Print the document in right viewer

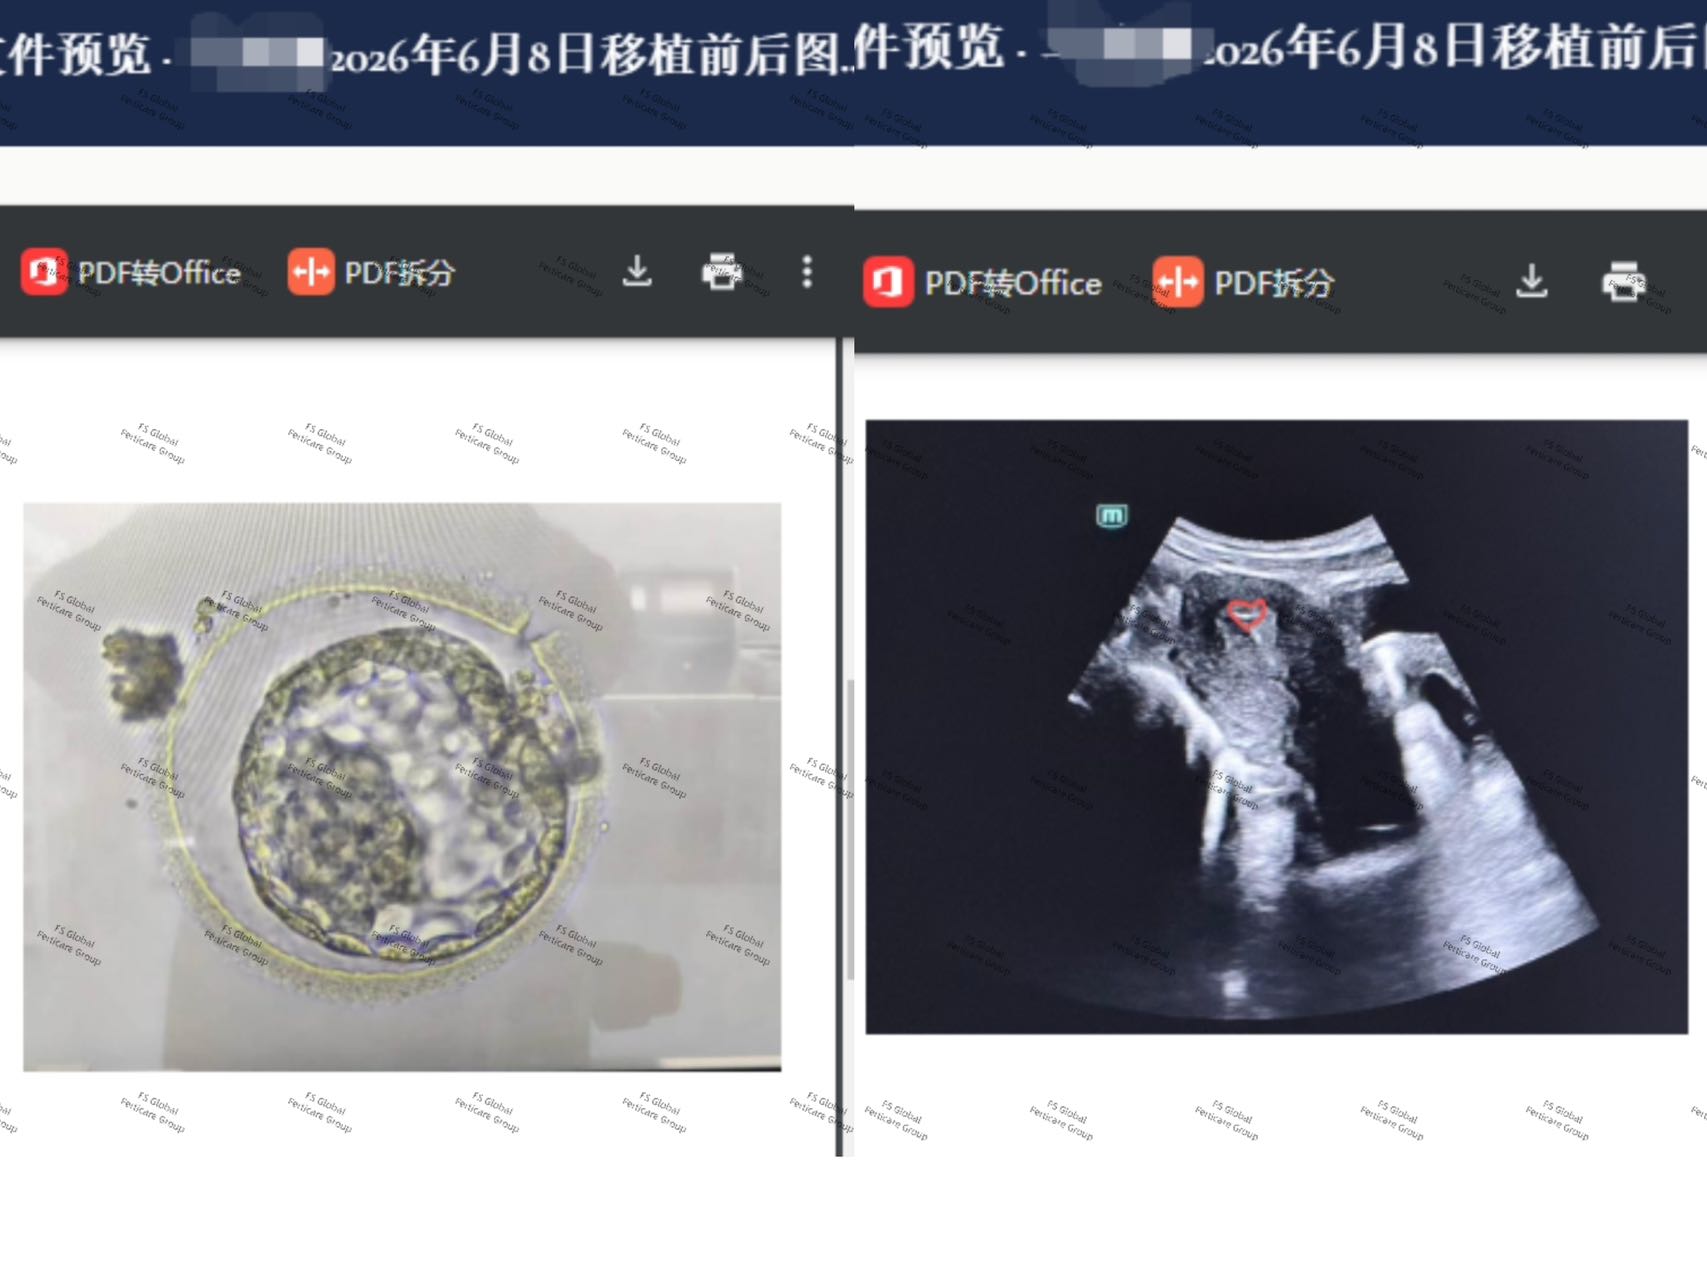click(1622, 282)
